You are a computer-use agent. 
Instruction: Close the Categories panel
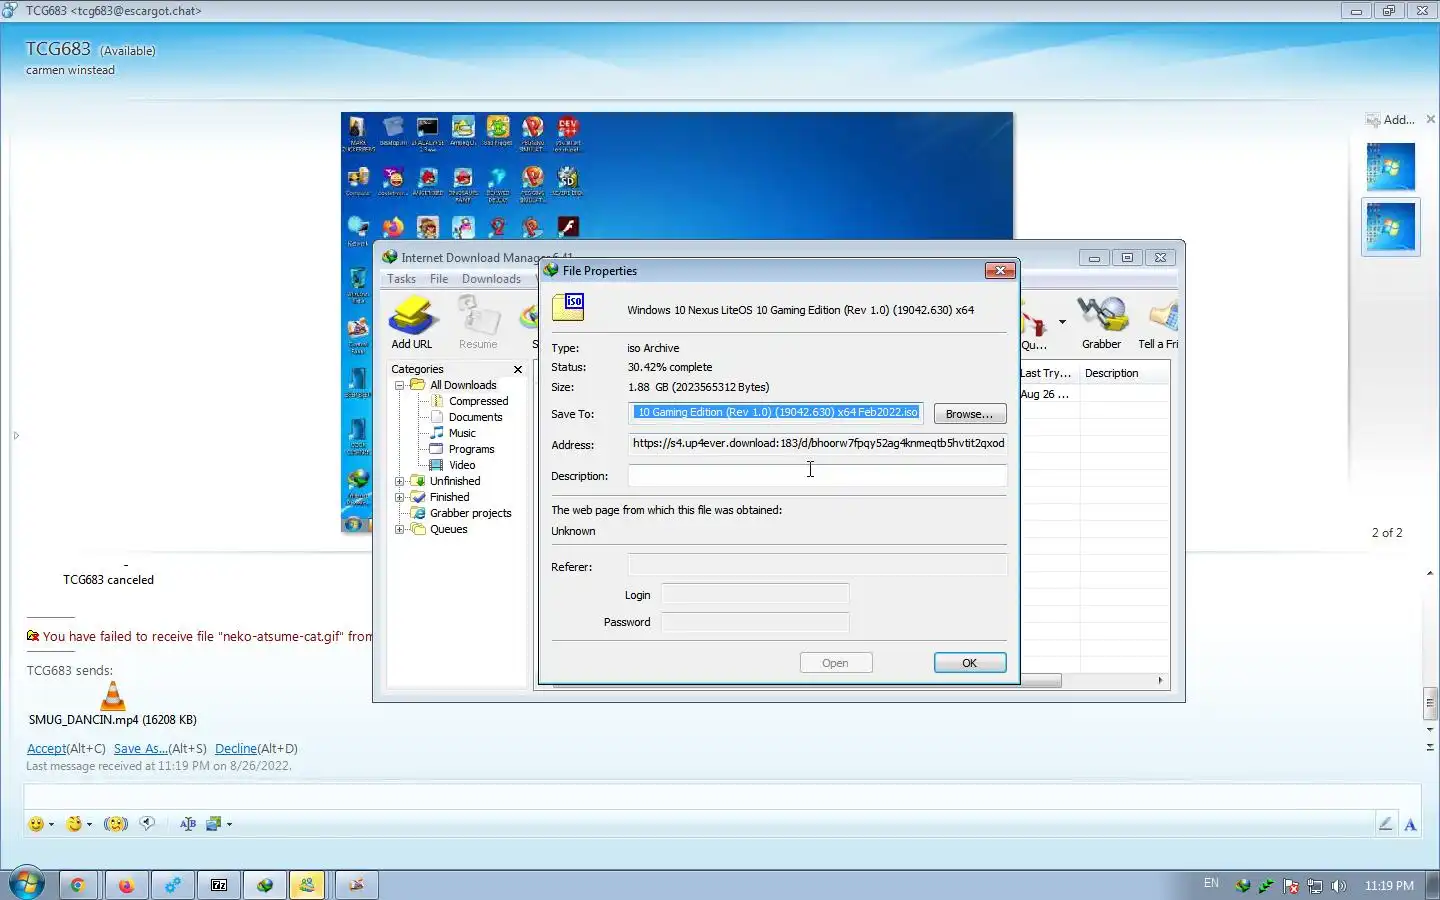(x=518, y=369)
